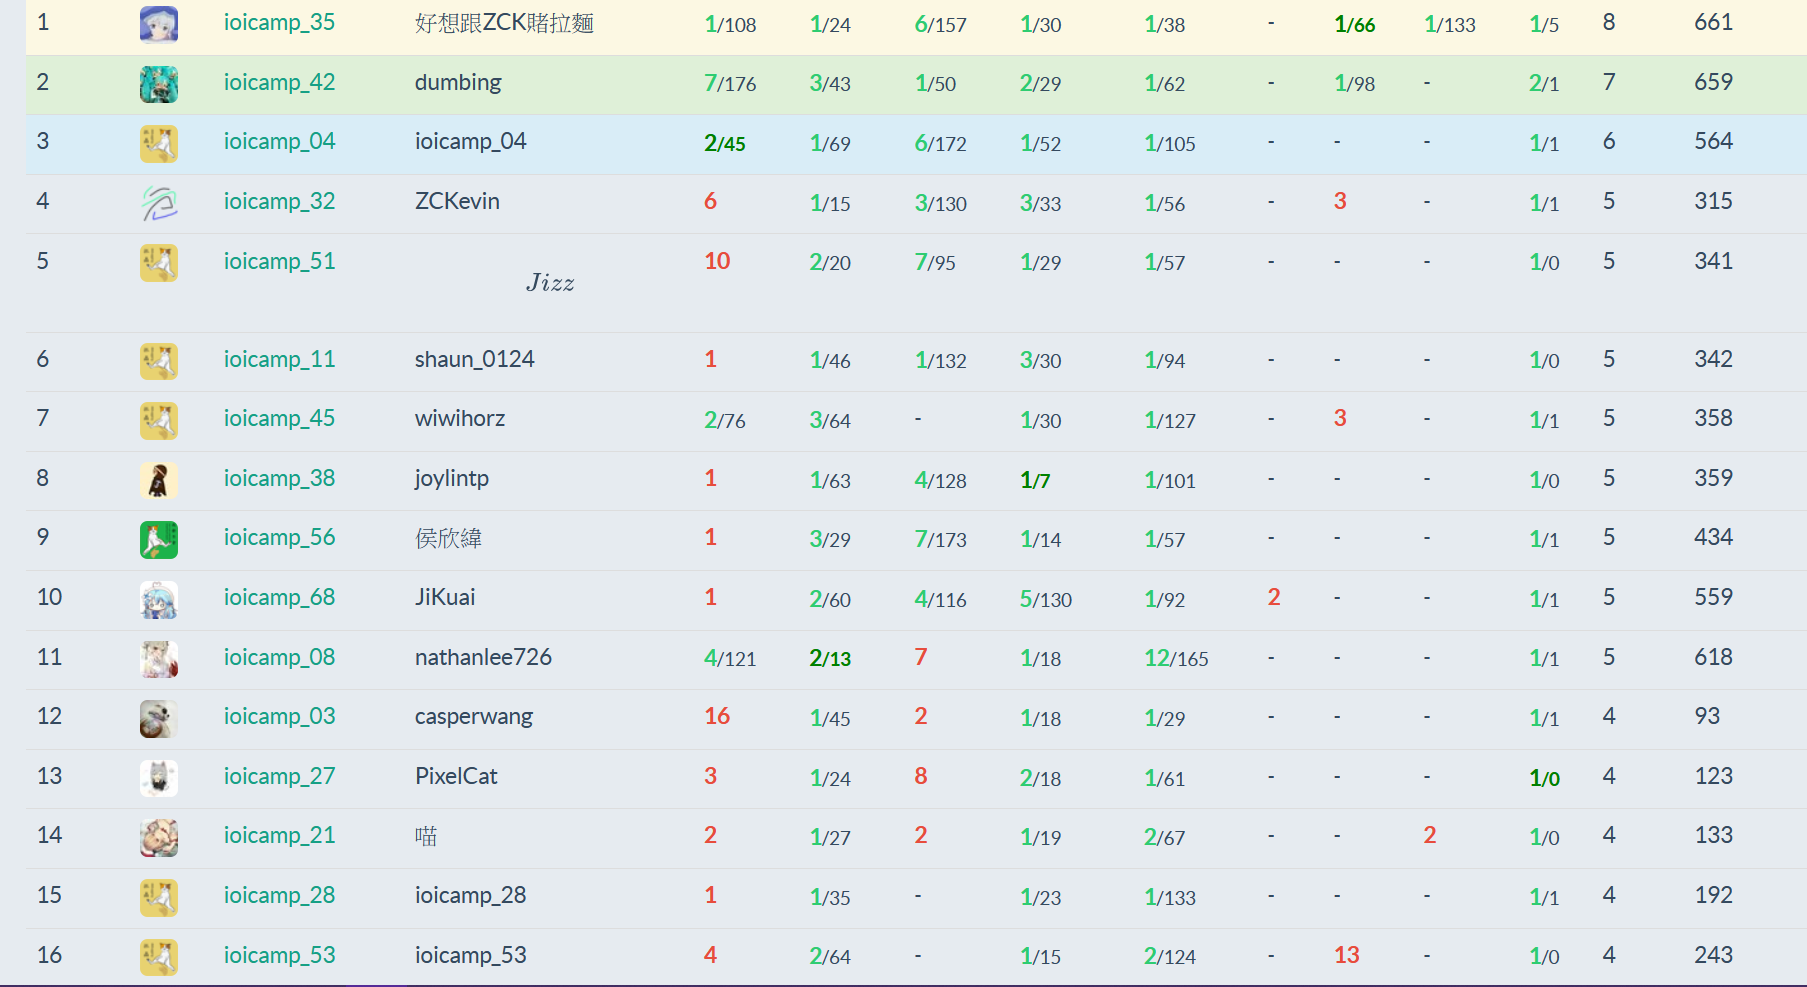Click total time 618 for nathanlee726
1807x987 pixels.
1713,657
